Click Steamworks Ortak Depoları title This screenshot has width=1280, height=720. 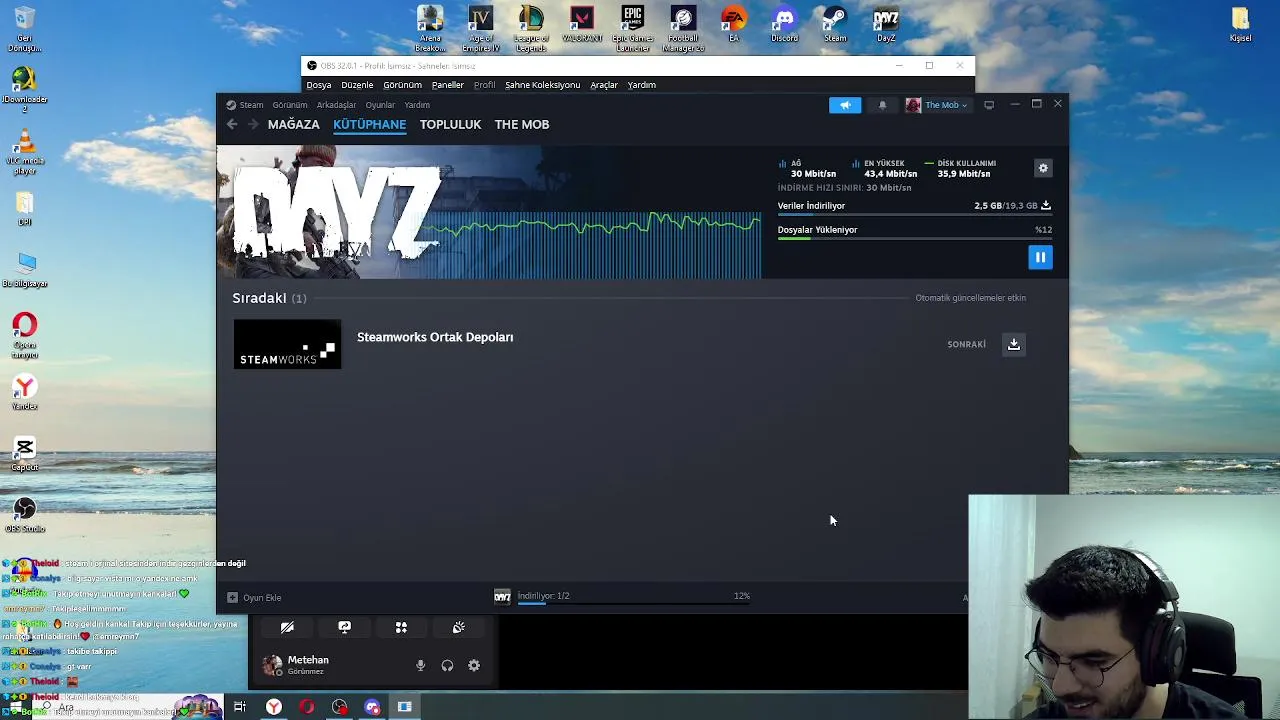(x=435, y=337)
